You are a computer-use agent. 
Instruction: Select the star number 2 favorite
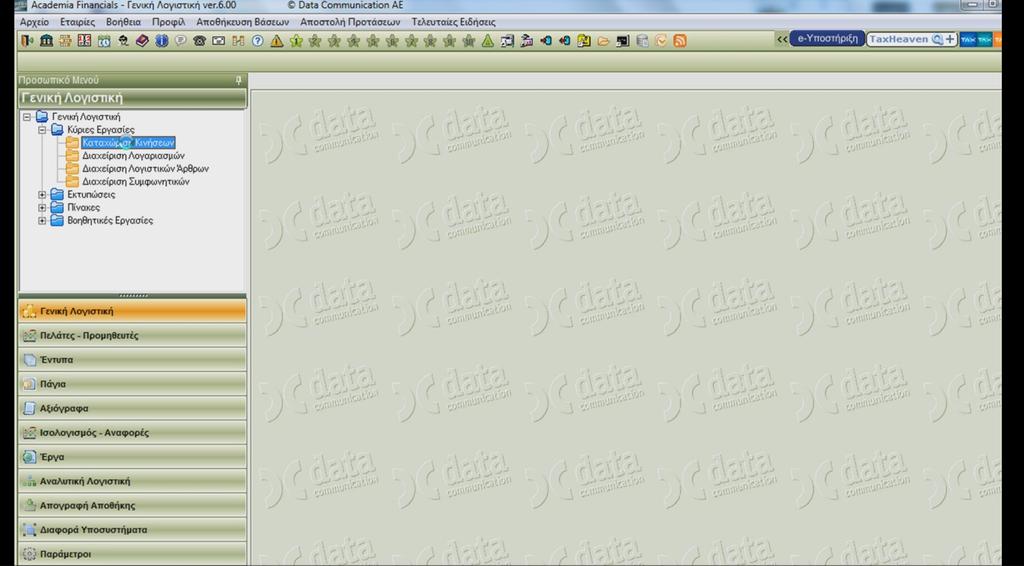pos(315,40)
